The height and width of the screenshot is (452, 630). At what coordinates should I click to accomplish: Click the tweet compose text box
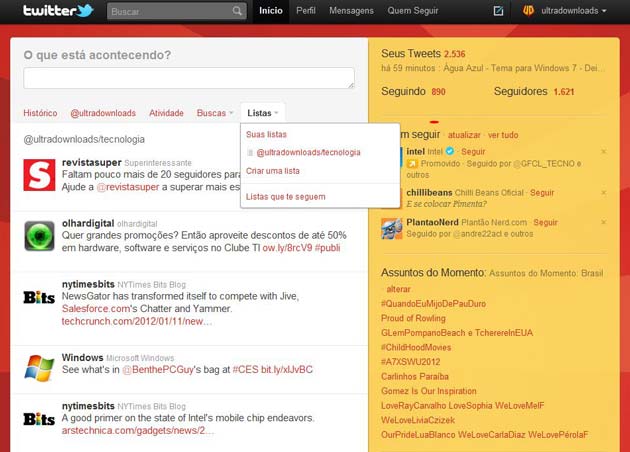189,78
